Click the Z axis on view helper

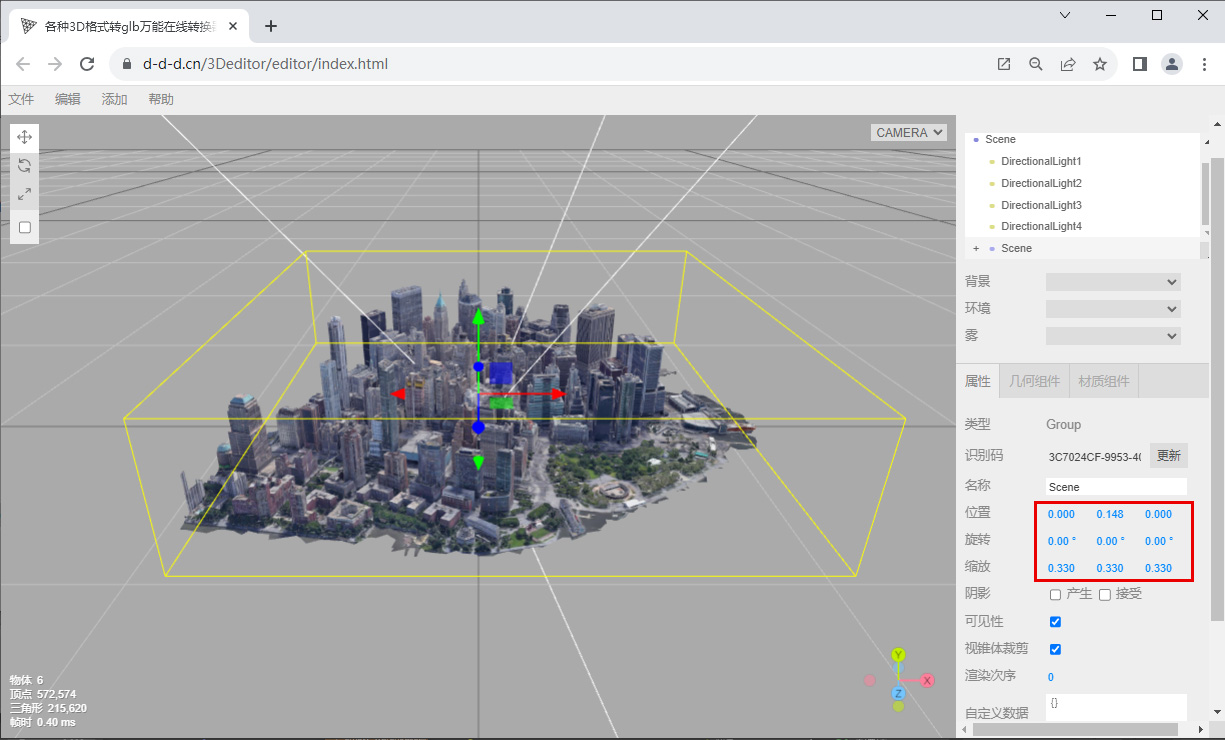pos(898,693)
